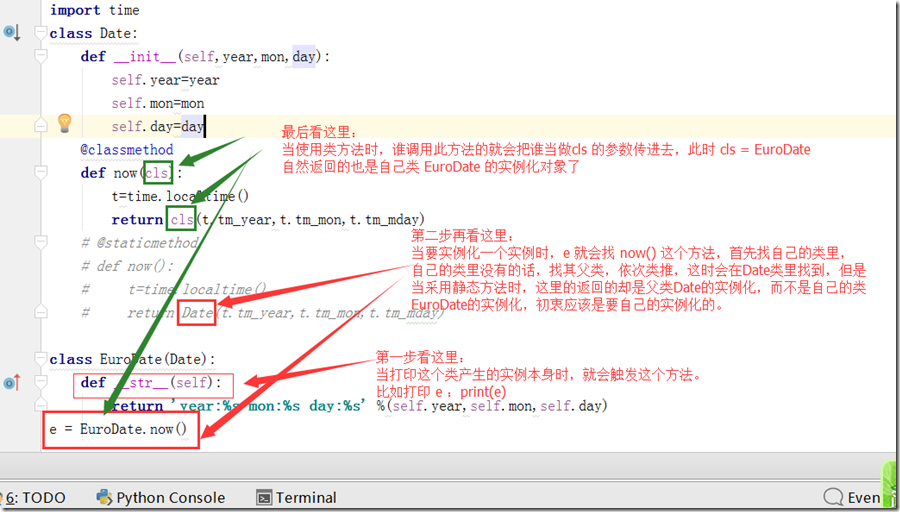Collapse the def now(cls) fold marker
The height and width of the screenshot is (512, 900).
[x=41, y=172]
